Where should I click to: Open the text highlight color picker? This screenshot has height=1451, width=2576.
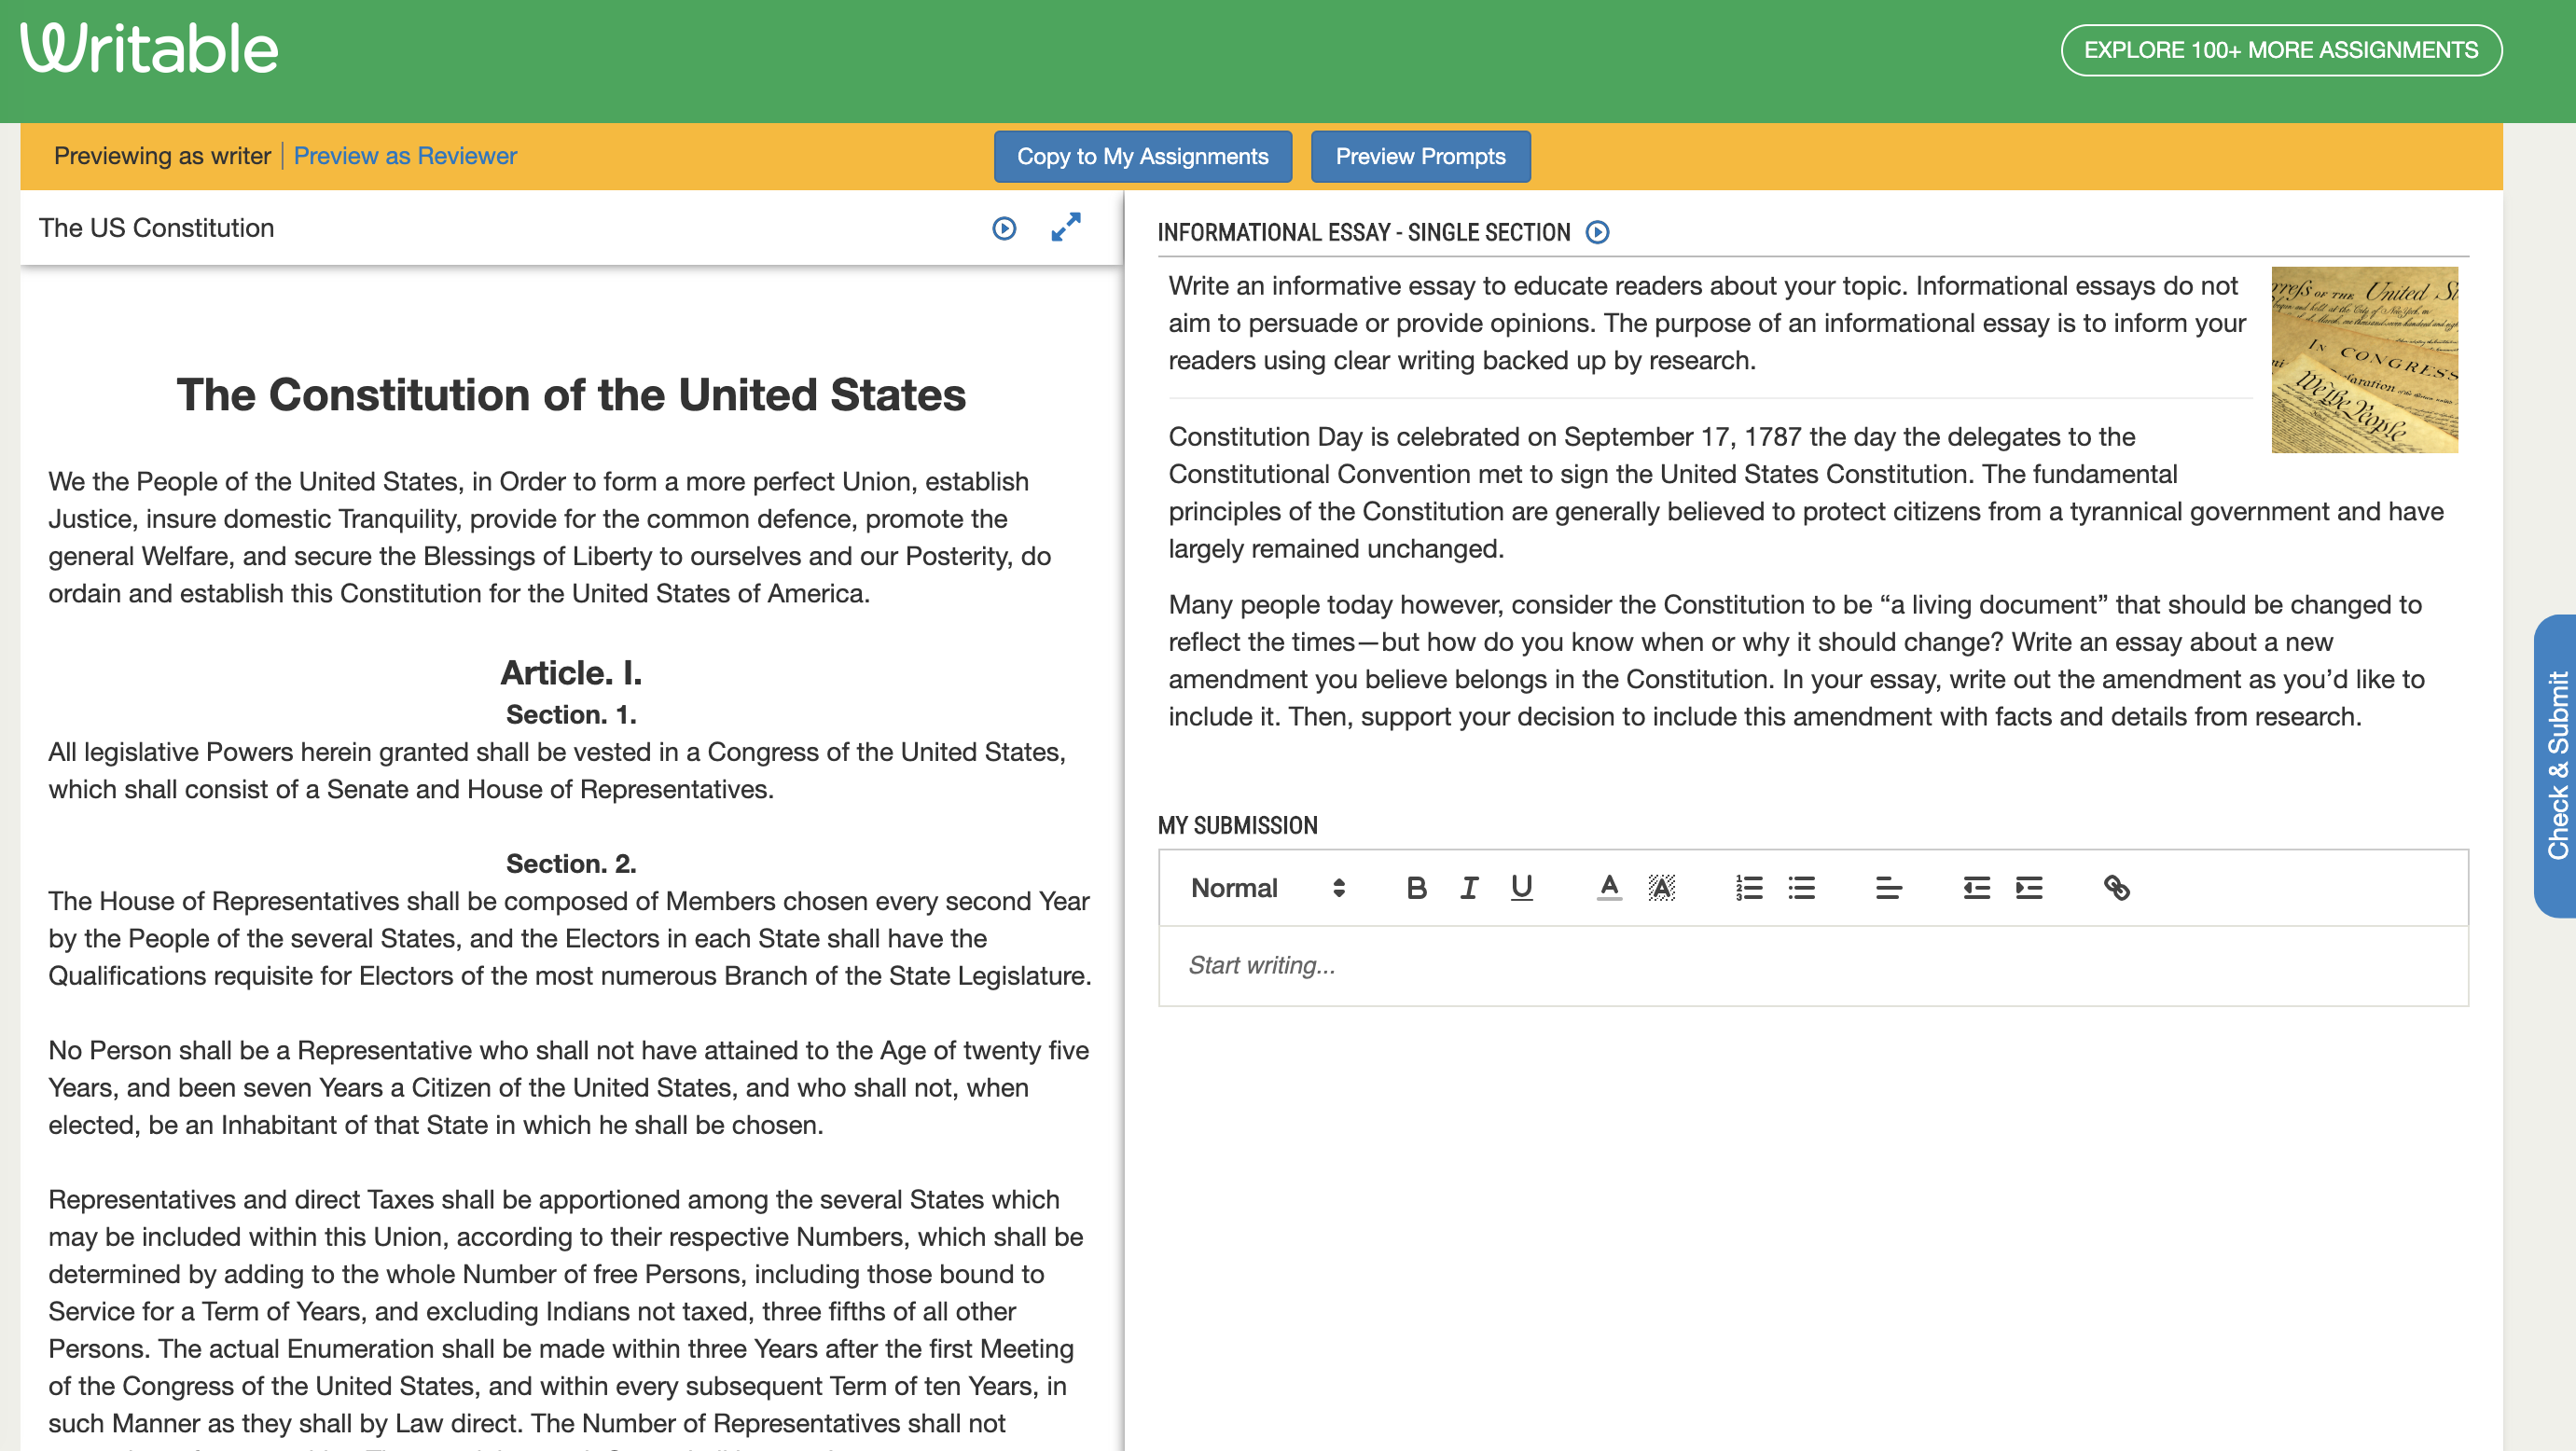1661,888
